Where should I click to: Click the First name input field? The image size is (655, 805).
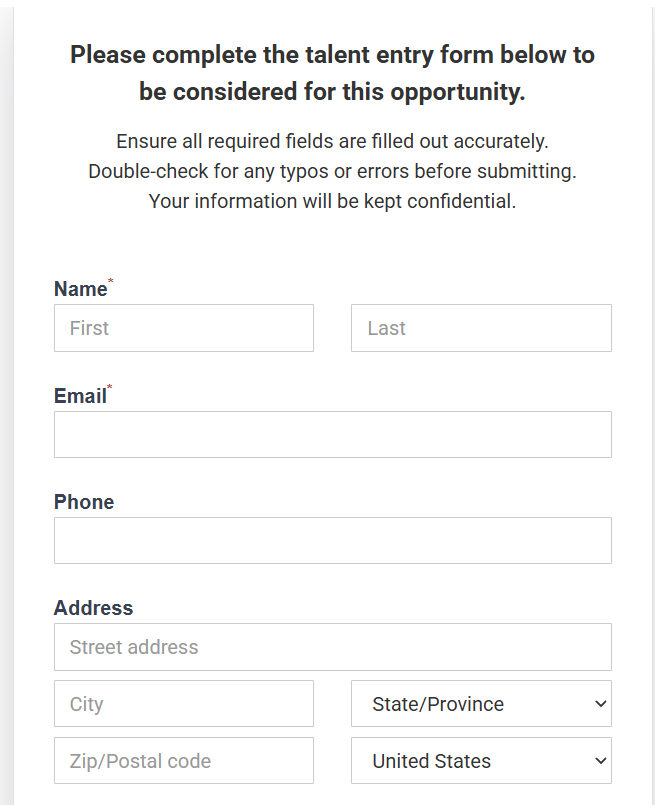pos(183,328)
